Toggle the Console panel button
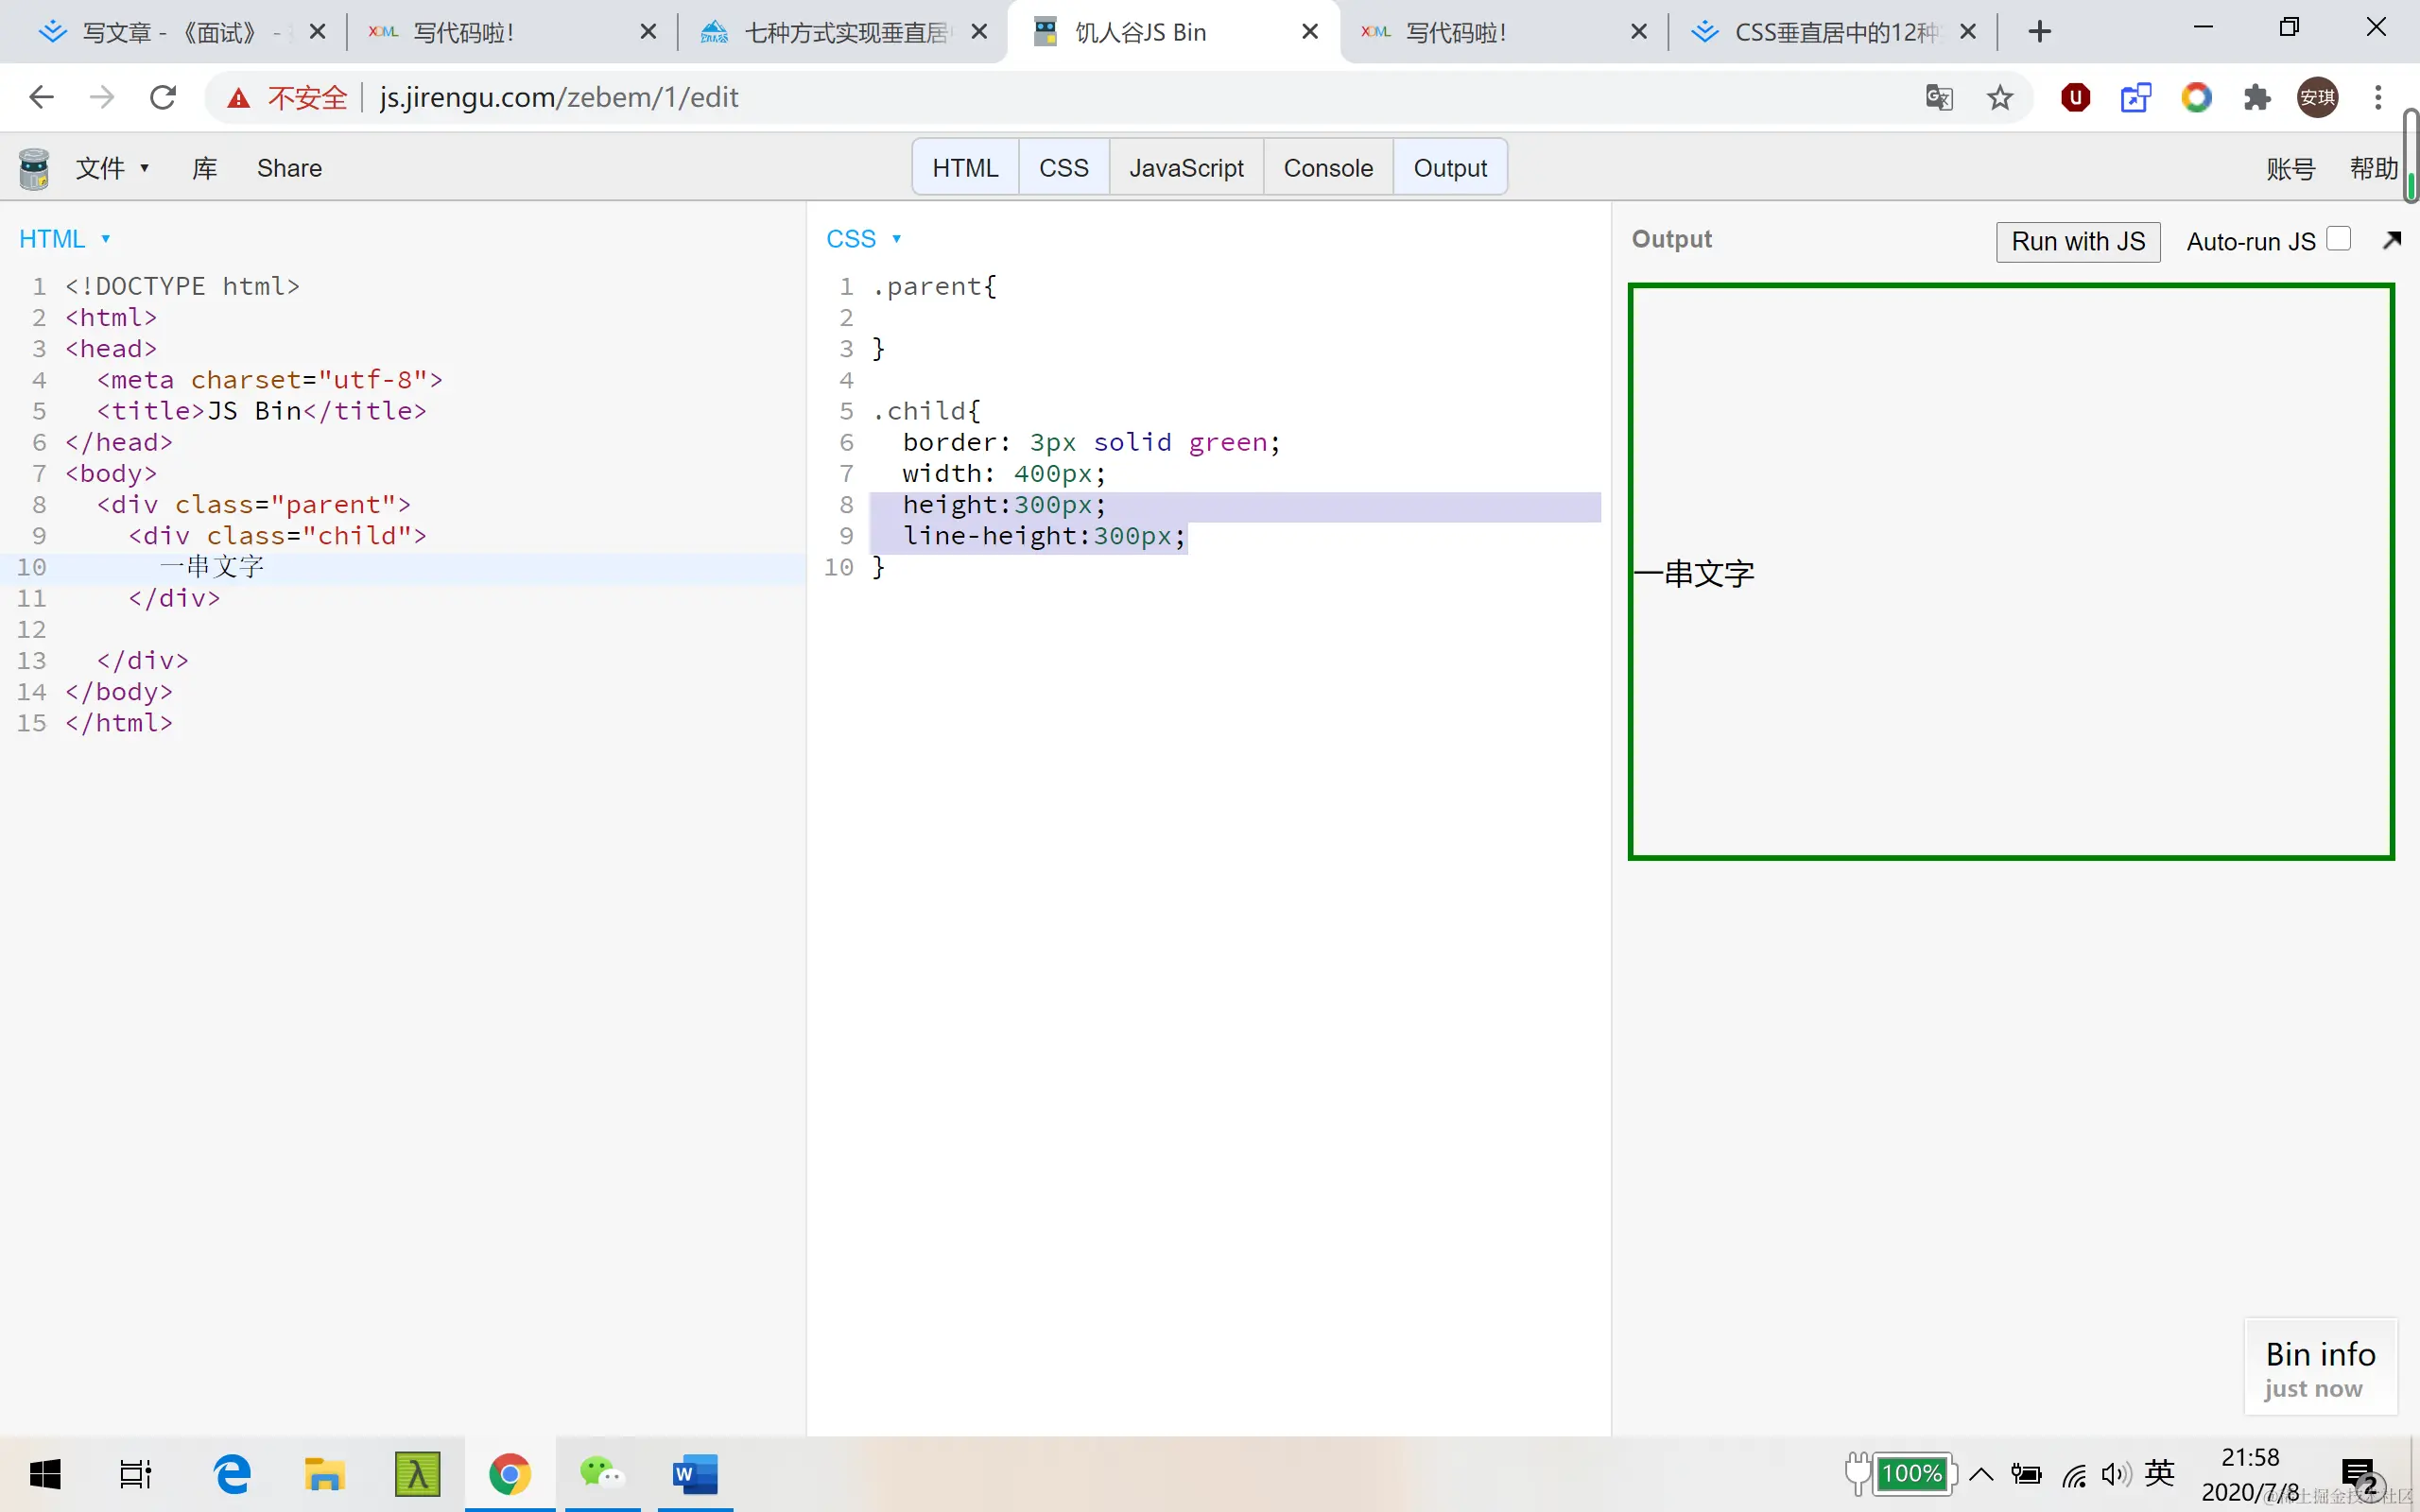This screenshot has width=2420, height=1512. point(1327,168)
